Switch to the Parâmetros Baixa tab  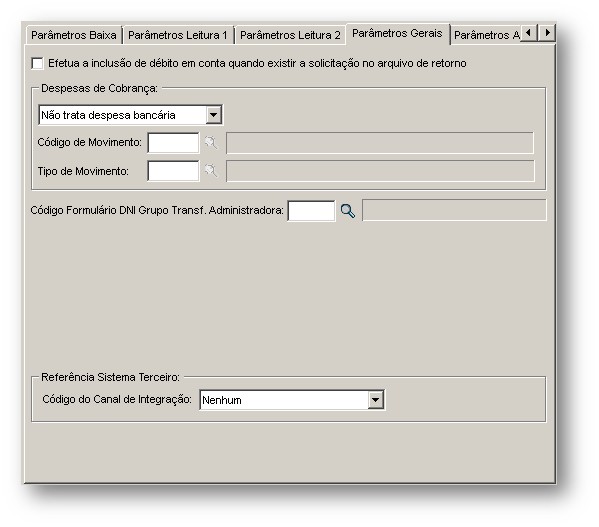tap(74, 35)
